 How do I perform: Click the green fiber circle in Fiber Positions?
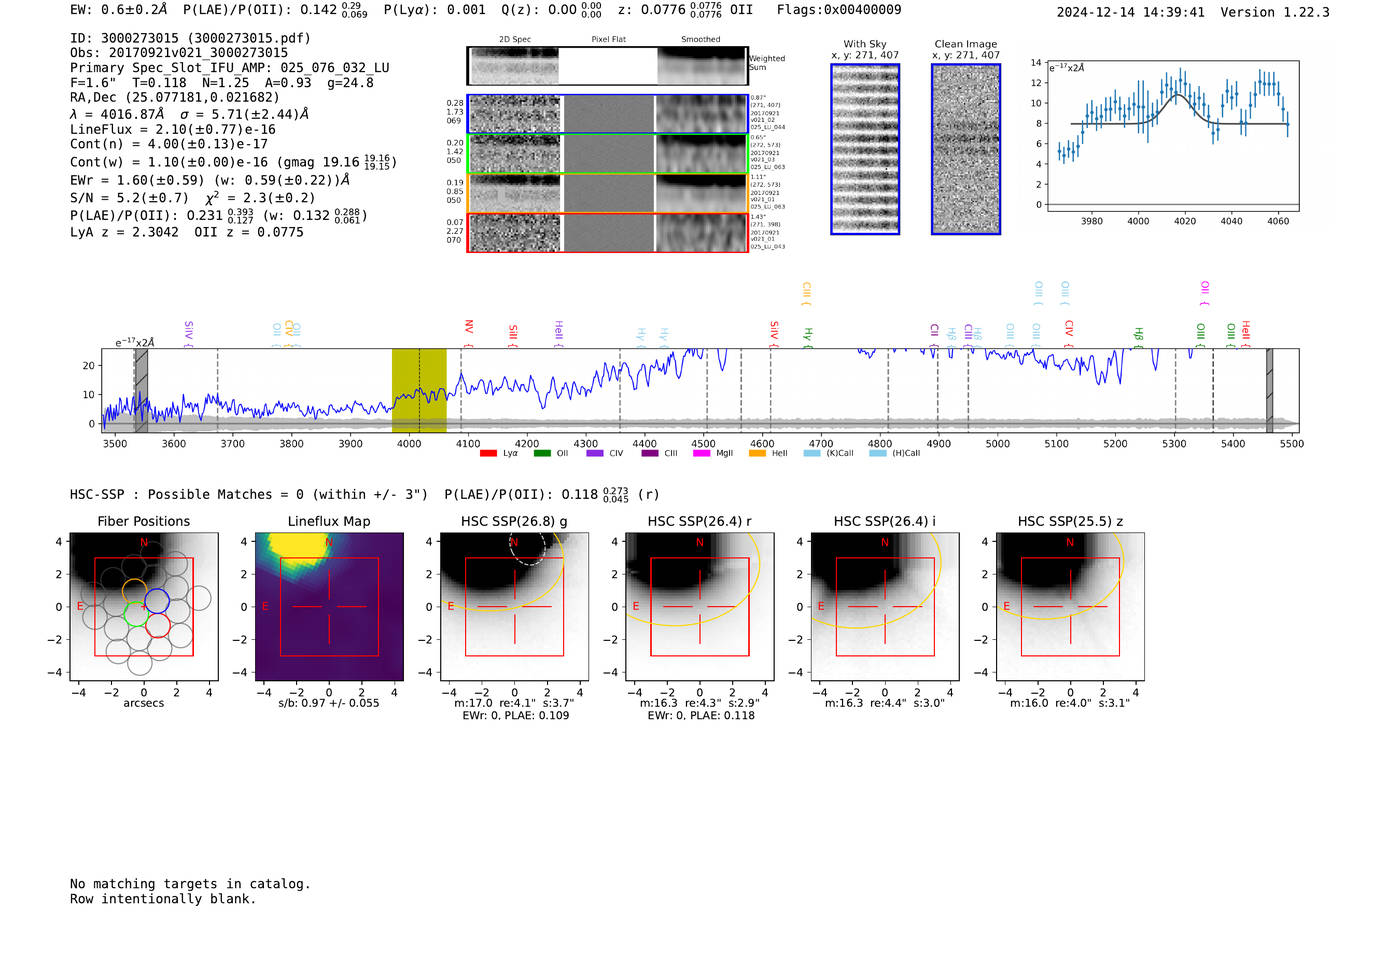tap(135, 614)
